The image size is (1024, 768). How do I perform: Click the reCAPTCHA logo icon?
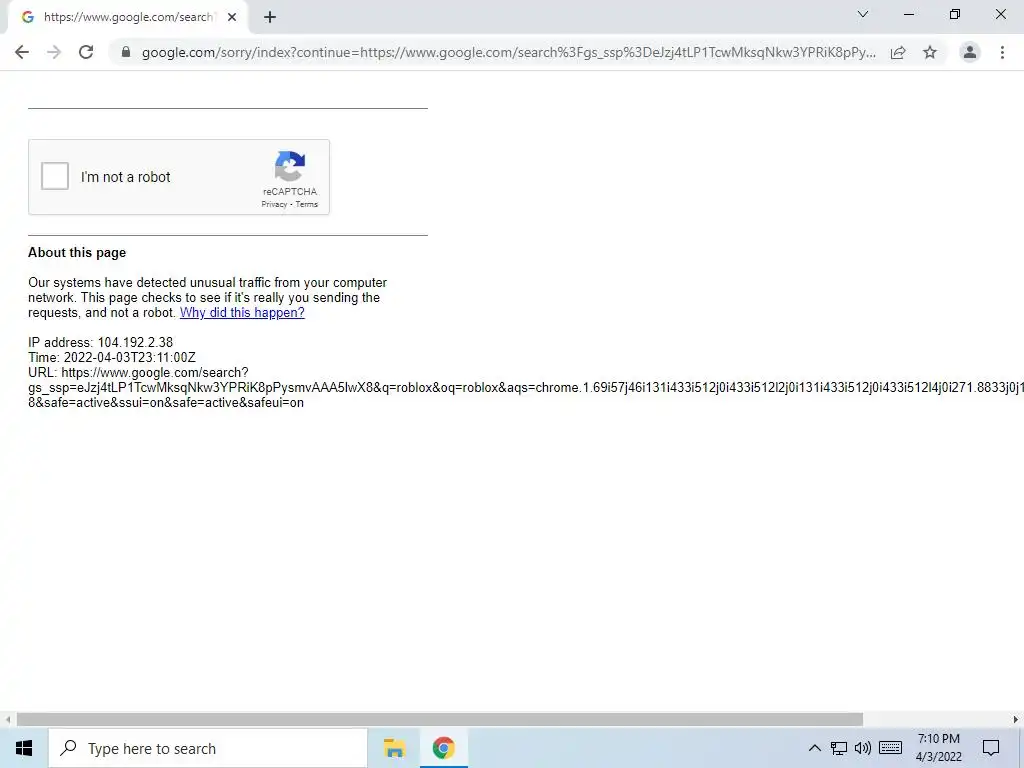(x=290, y=166)
